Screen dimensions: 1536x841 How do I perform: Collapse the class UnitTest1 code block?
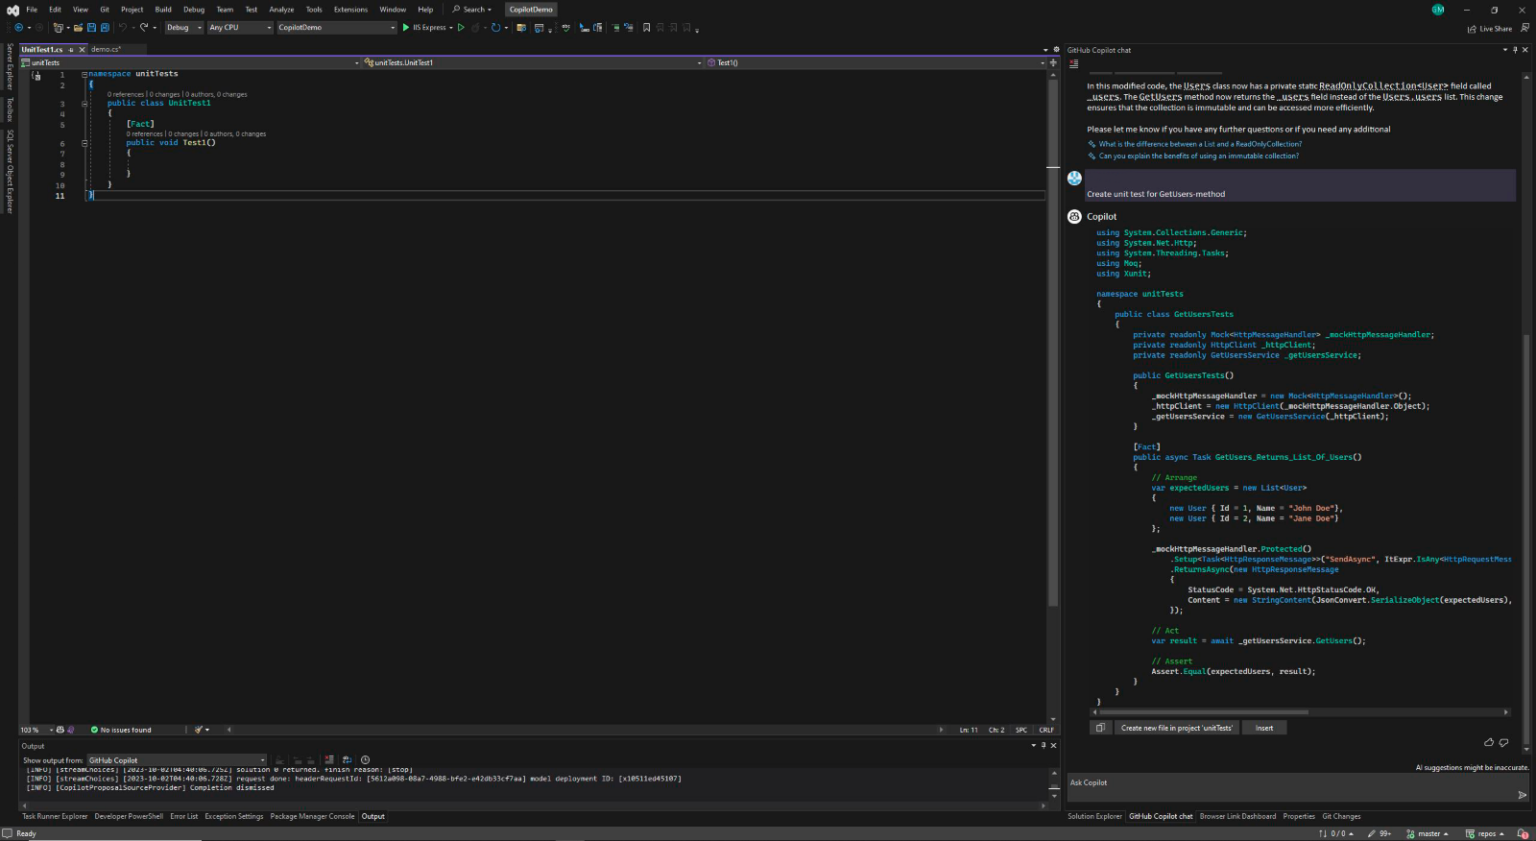click(x=84, y=103)
